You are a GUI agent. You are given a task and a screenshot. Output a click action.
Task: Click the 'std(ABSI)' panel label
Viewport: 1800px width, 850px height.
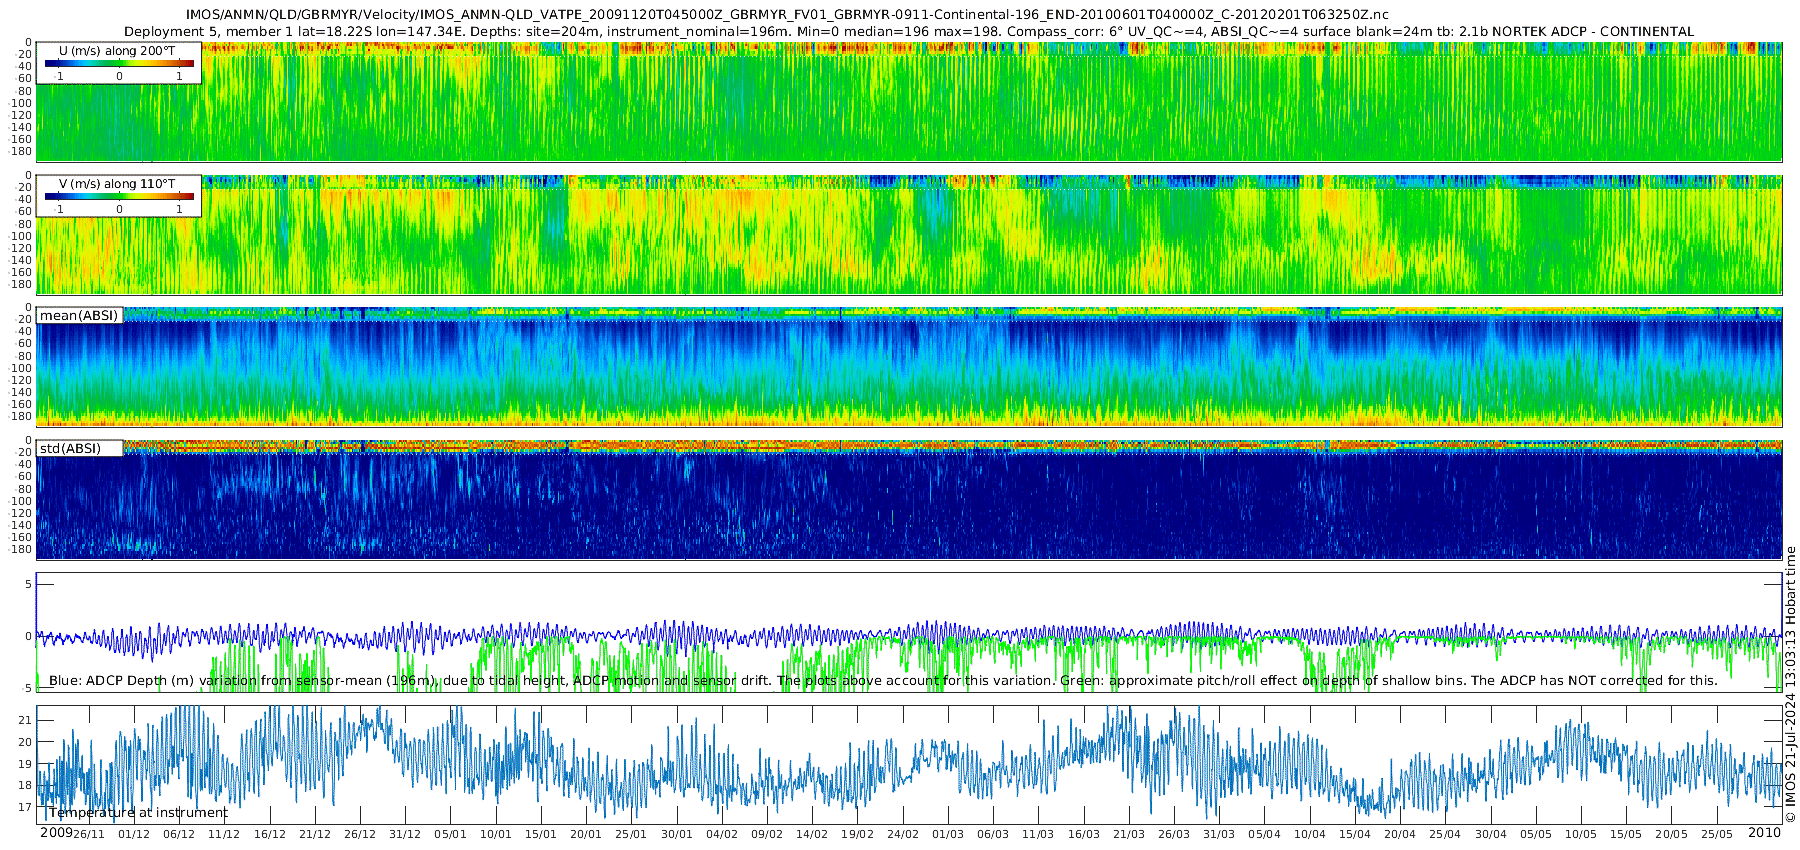pyautogui.click(x=70, y=448)
